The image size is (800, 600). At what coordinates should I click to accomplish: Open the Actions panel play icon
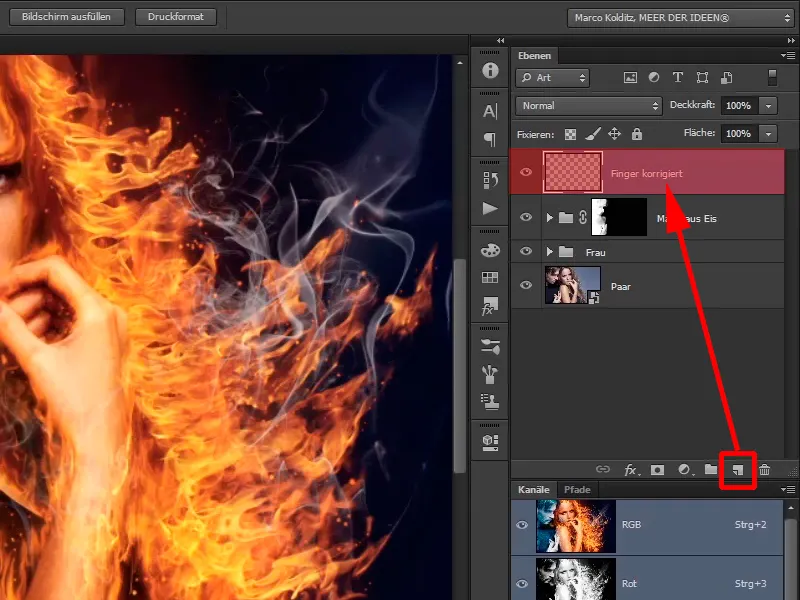coord(490,208)
